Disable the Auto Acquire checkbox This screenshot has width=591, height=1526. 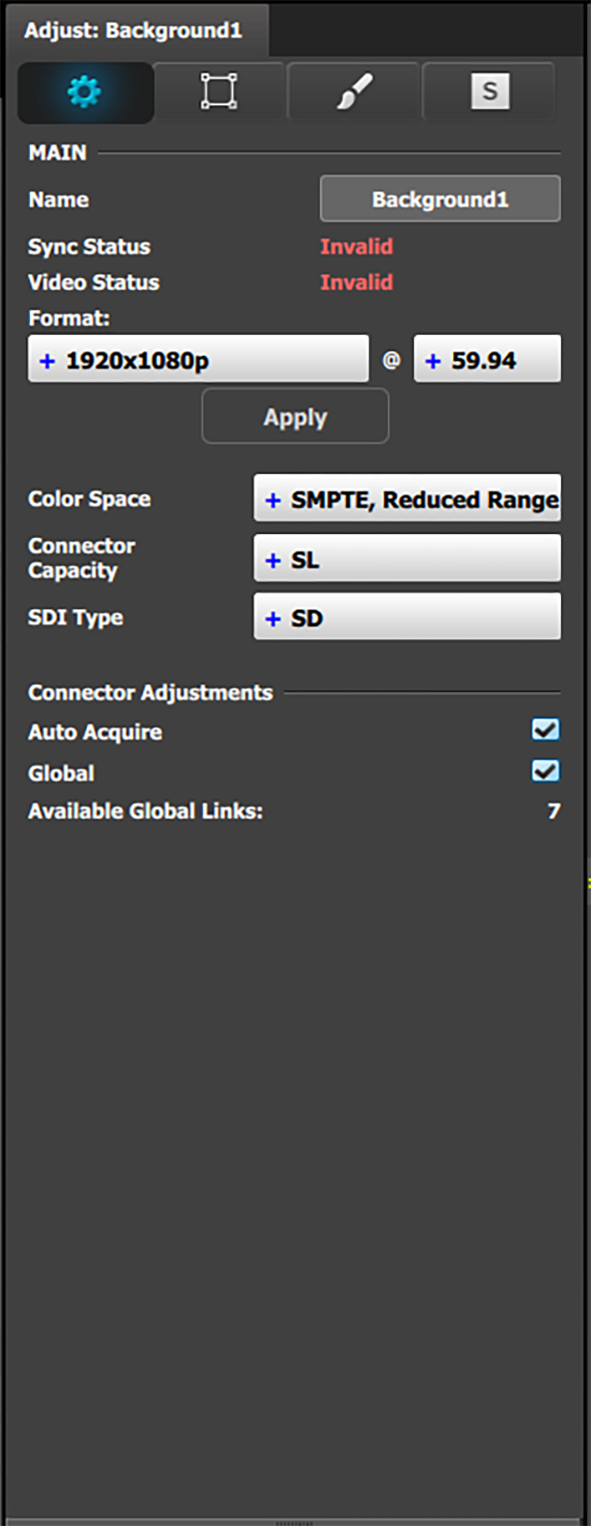546,730
